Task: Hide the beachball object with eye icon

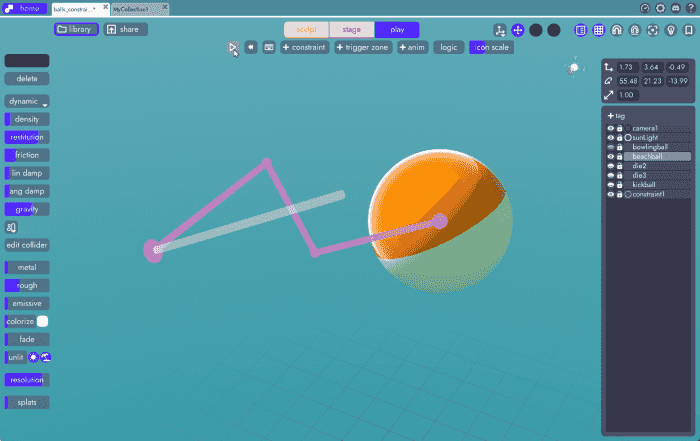Action: coord(610,157)
